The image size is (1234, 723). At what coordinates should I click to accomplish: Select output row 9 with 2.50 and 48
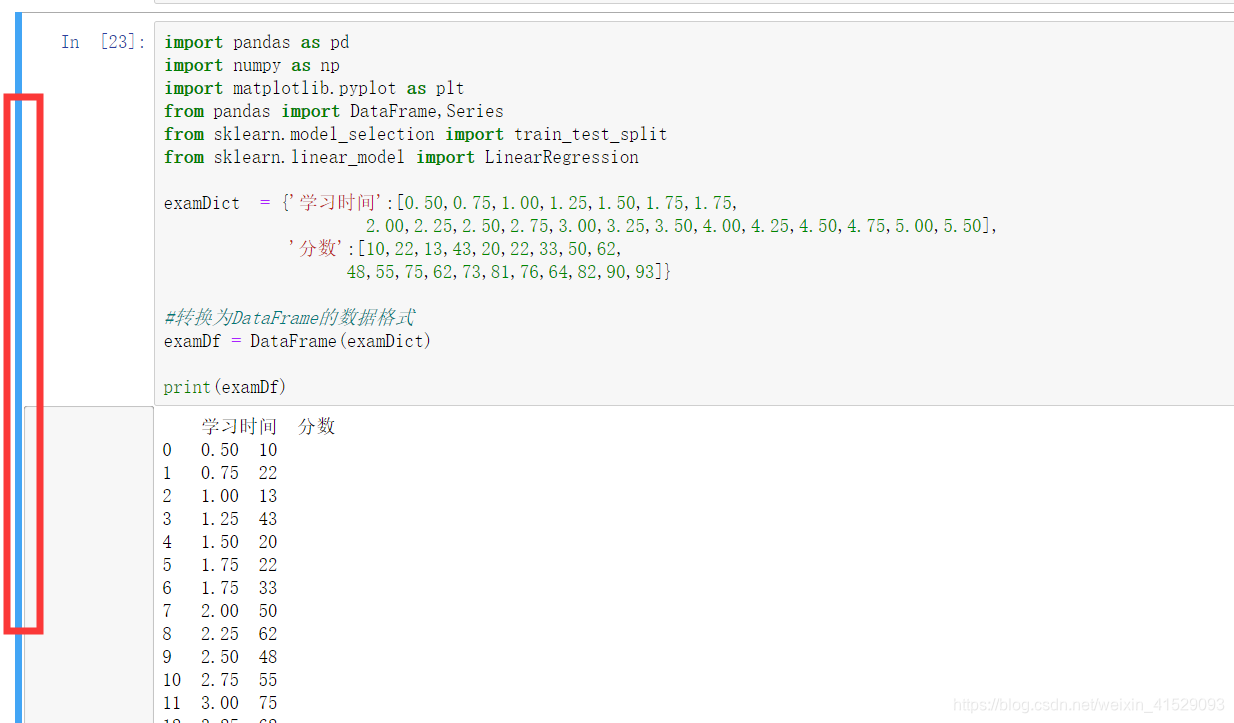(220, 657)
